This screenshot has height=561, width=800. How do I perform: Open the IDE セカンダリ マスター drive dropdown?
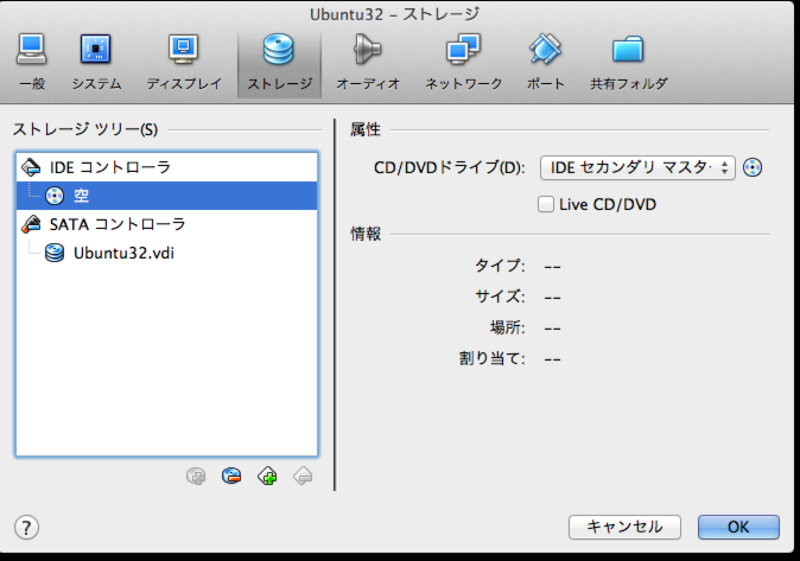[x=637, y=167]
